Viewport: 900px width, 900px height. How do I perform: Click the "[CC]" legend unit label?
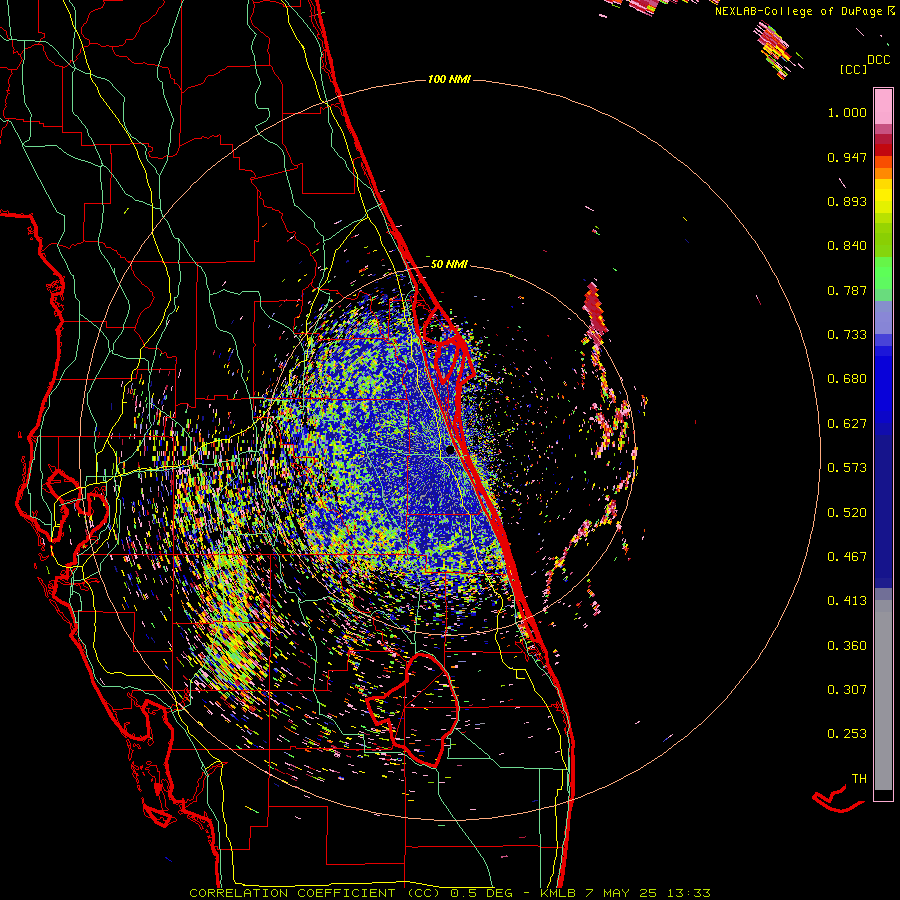[x=852, y=69]
